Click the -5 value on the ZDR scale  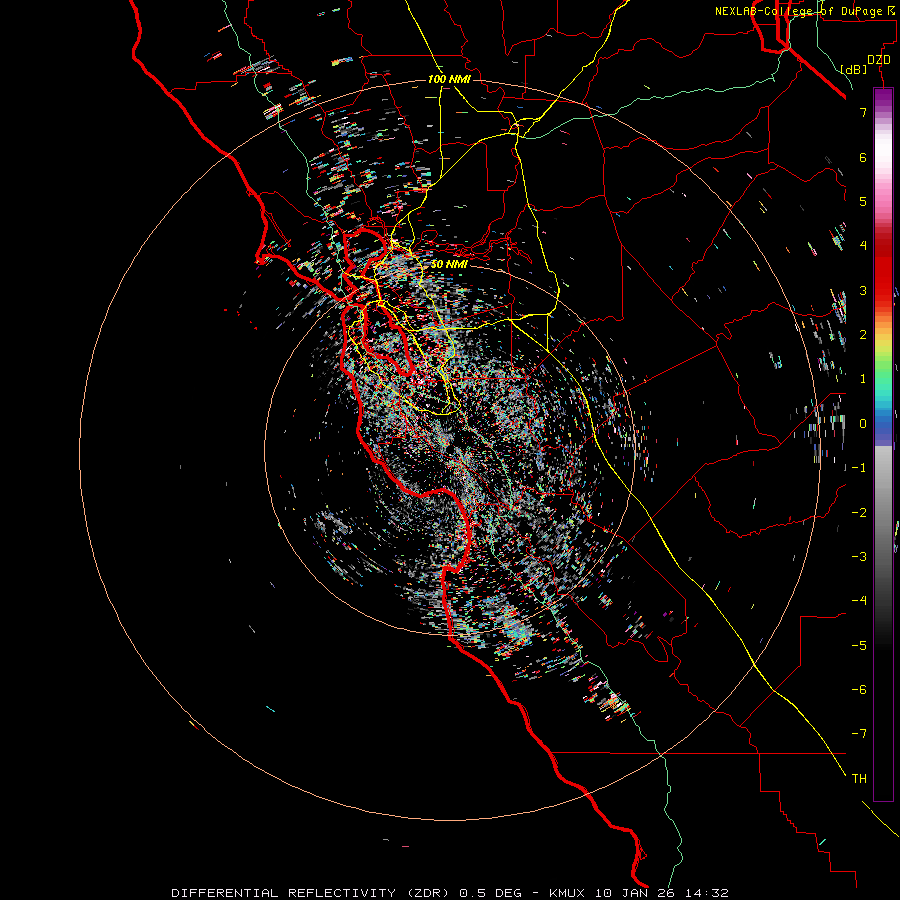(859, 646)
